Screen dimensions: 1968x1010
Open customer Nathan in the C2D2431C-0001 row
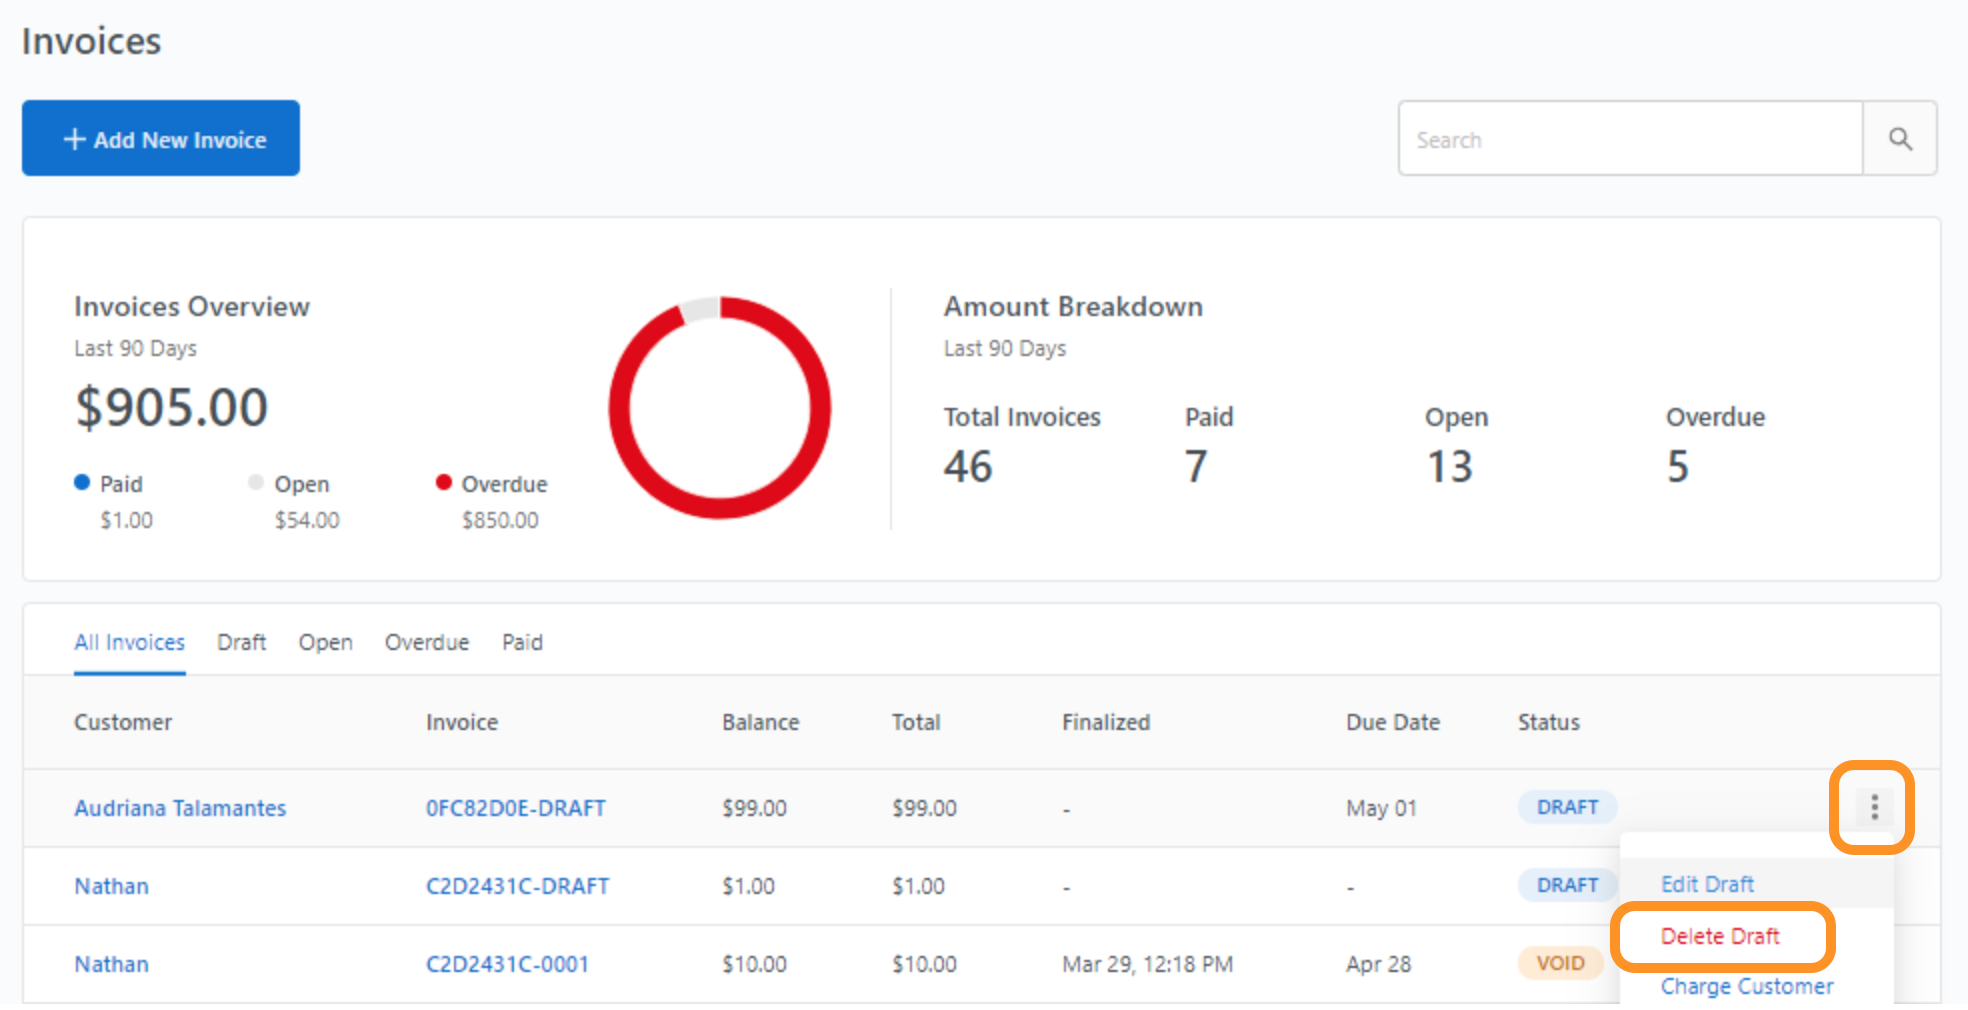click(x=111, y=964)
